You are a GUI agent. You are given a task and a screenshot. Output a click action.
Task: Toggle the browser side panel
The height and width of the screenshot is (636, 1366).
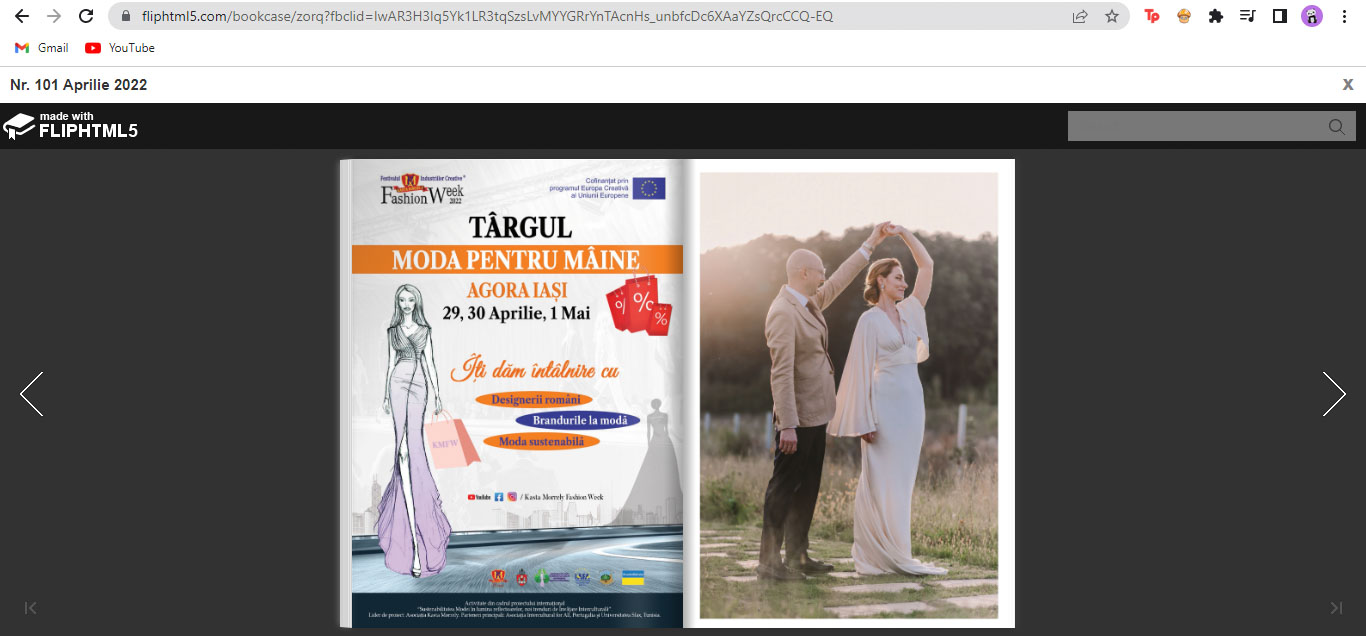pos(1279,16)
